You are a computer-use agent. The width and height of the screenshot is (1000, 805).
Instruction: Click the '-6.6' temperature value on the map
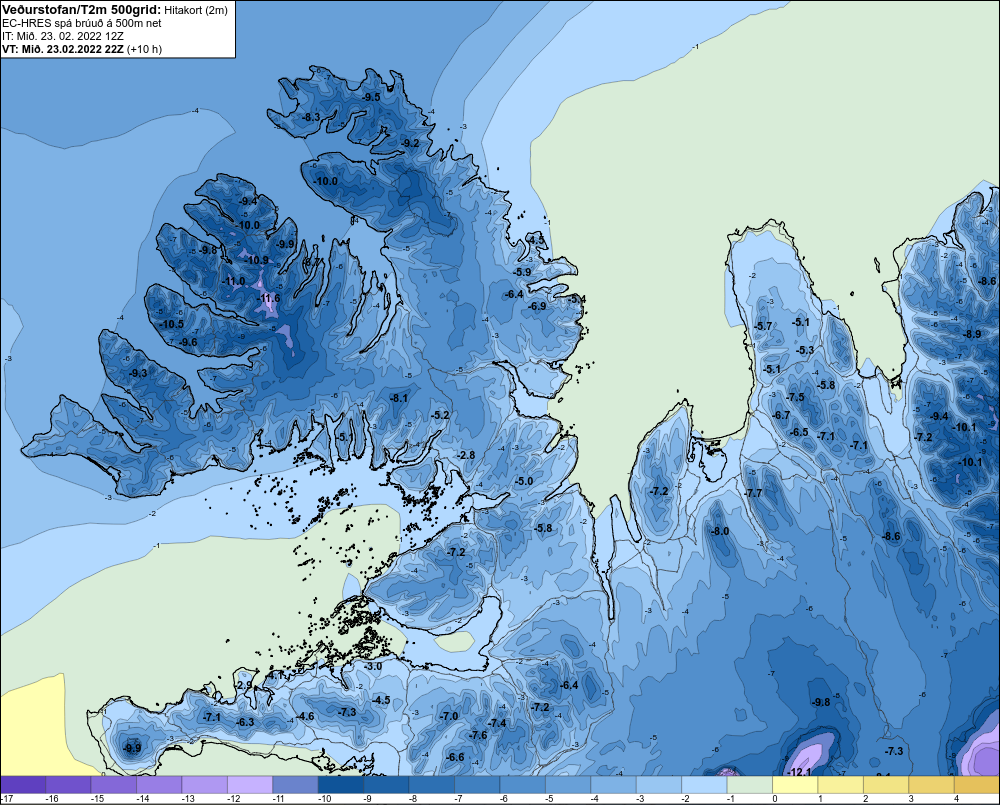point(455,758)
